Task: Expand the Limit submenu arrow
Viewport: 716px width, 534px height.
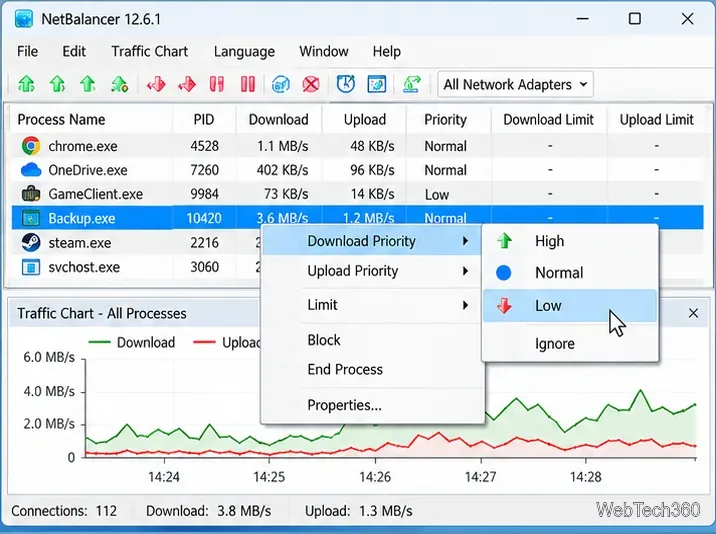Action: 465,305
